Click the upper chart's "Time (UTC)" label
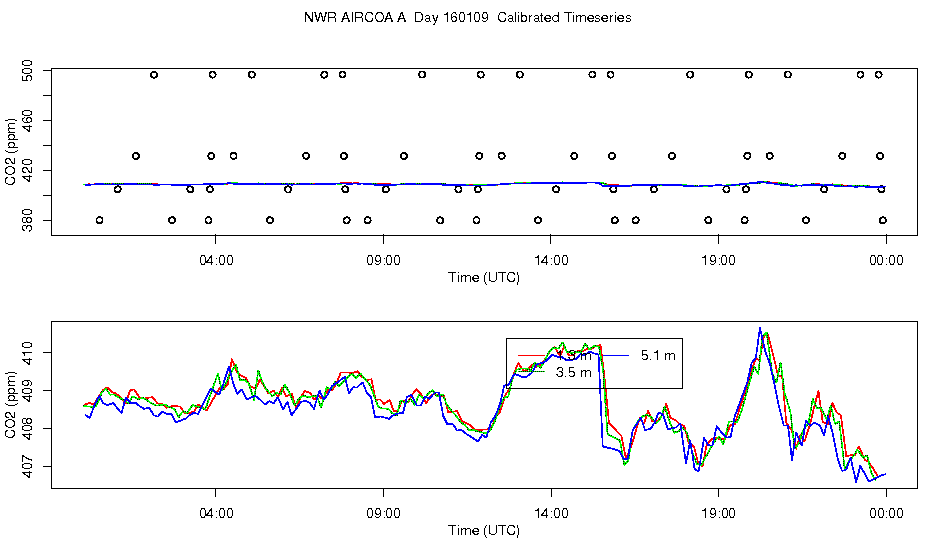Image resolution: width=936 pixels, height=540 pixels. 484,277
